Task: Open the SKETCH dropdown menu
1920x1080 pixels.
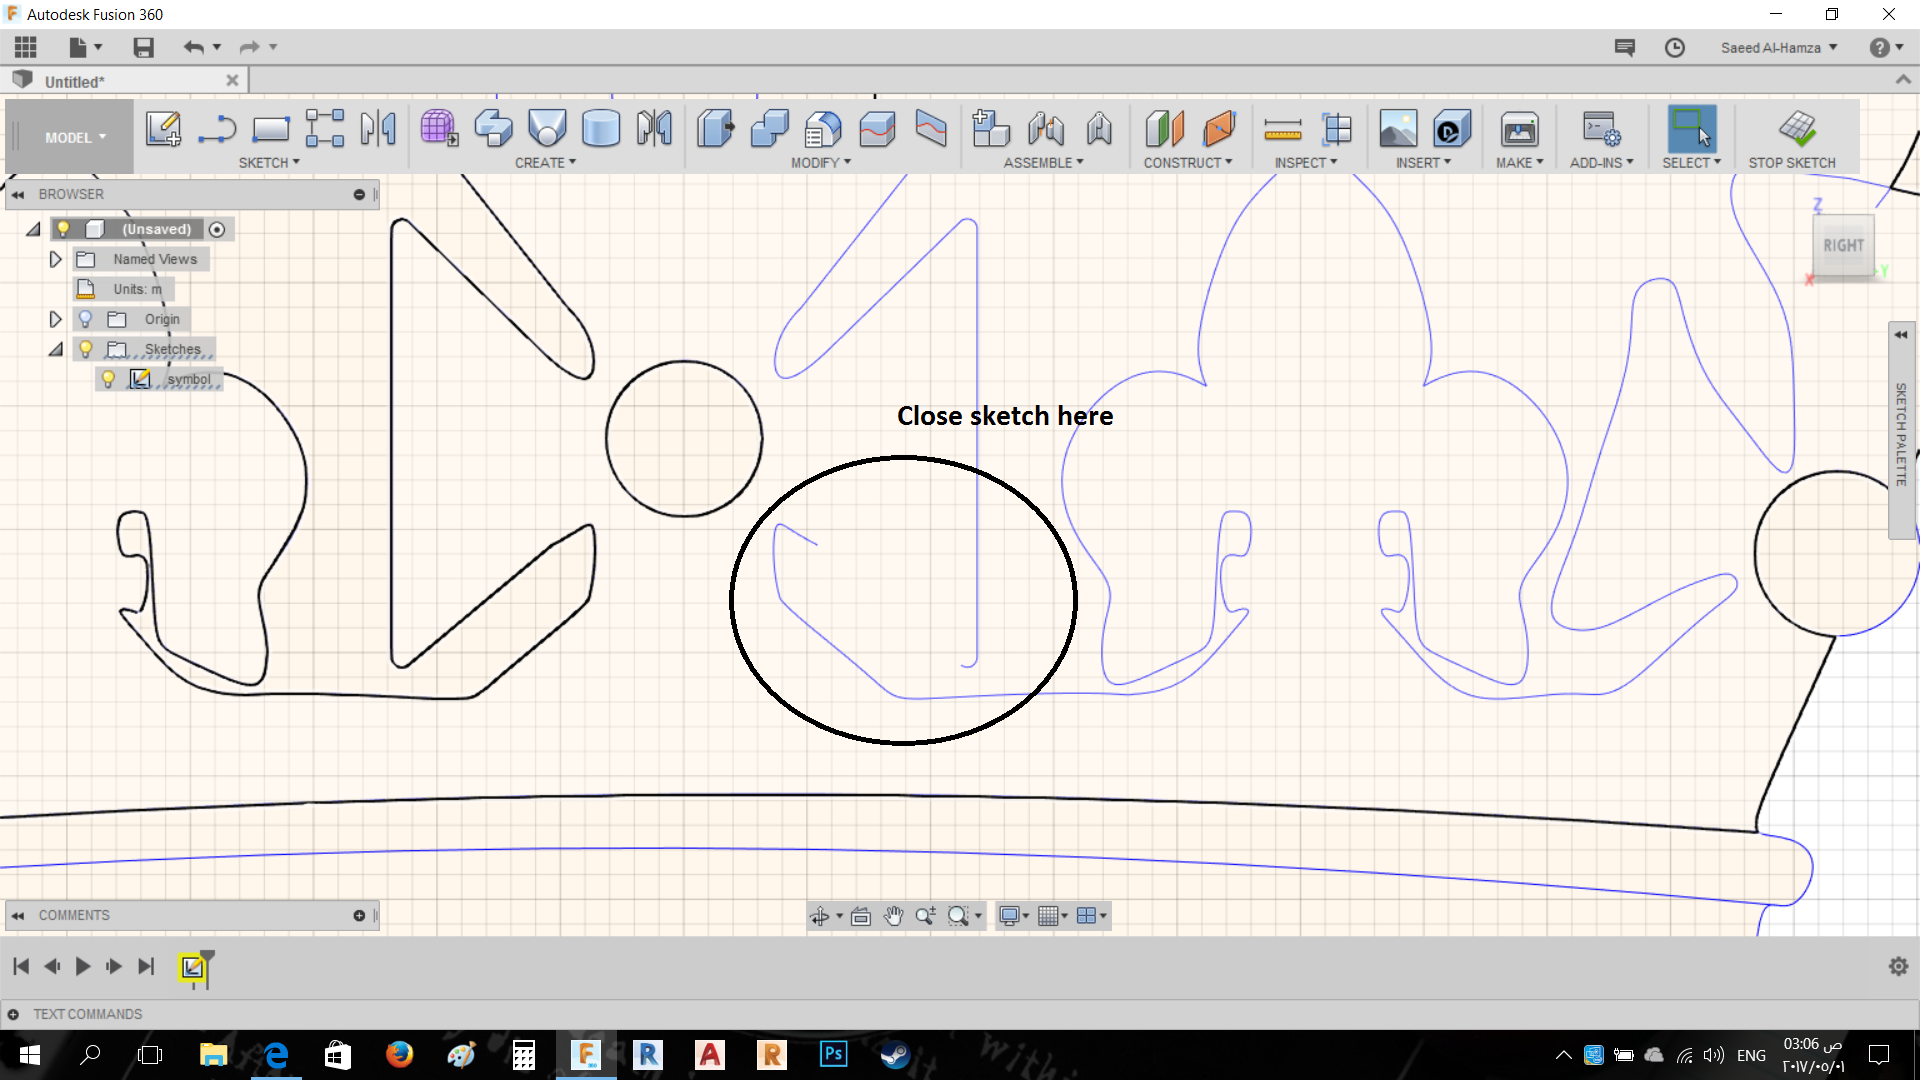Action: [x=269, y=162]
